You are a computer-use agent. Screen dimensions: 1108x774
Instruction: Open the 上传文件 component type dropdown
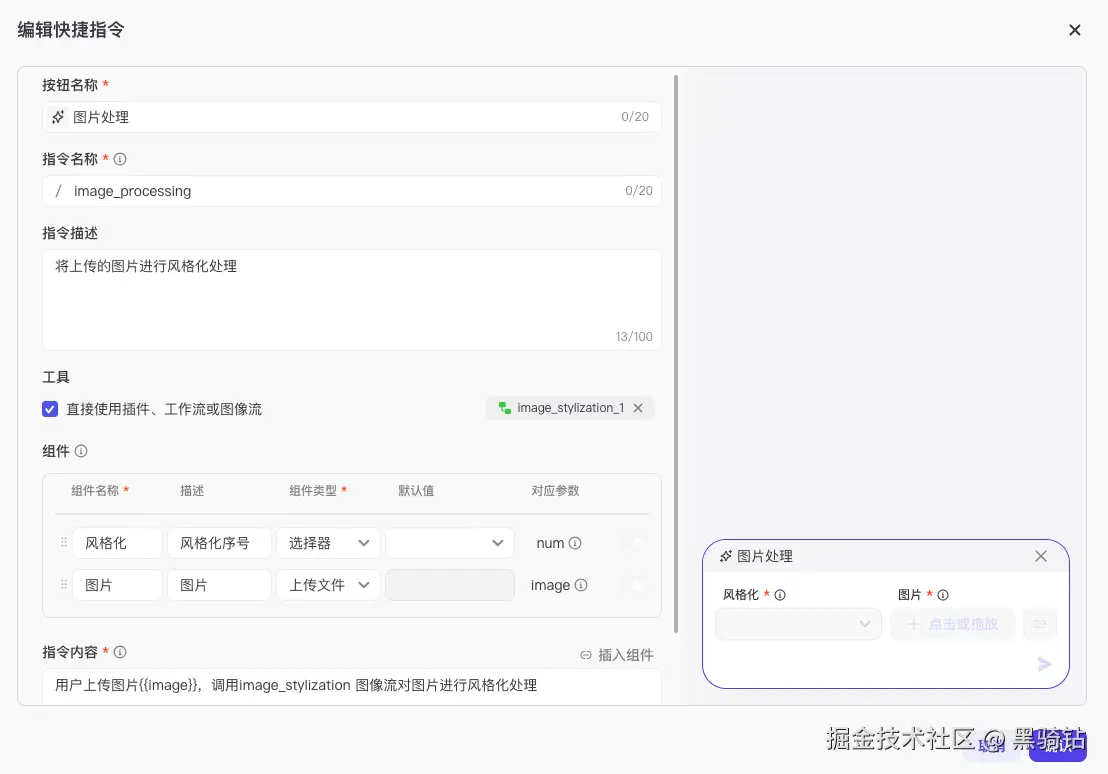pos(328,585)
